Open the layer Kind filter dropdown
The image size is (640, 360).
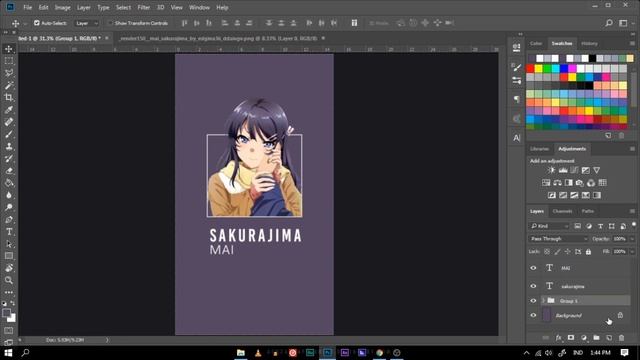click(x=549, y=226)
